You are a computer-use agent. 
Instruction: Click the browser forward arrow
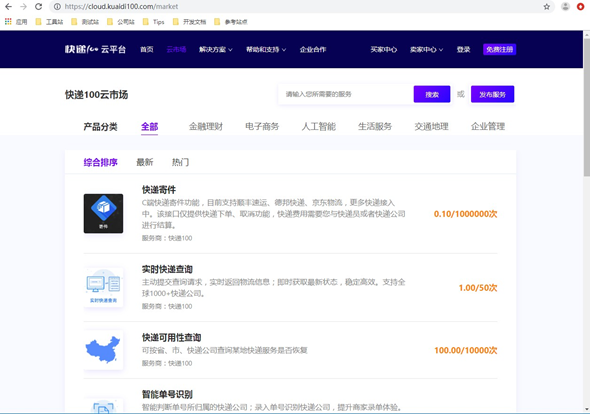click(23, 6)
